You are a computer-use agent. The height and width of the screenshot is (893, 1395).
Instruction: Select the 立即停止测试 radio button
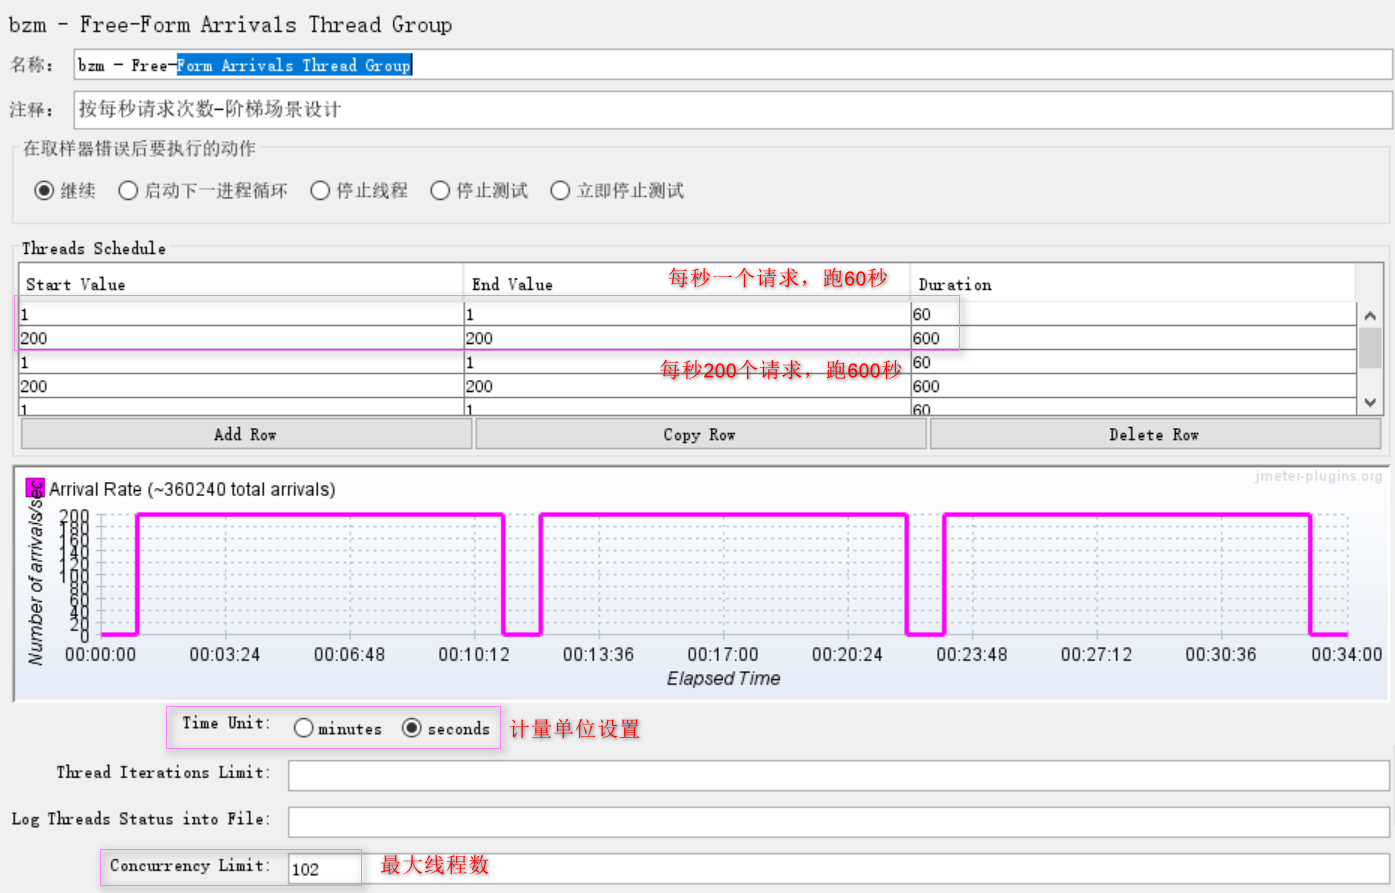coord(560,190)
